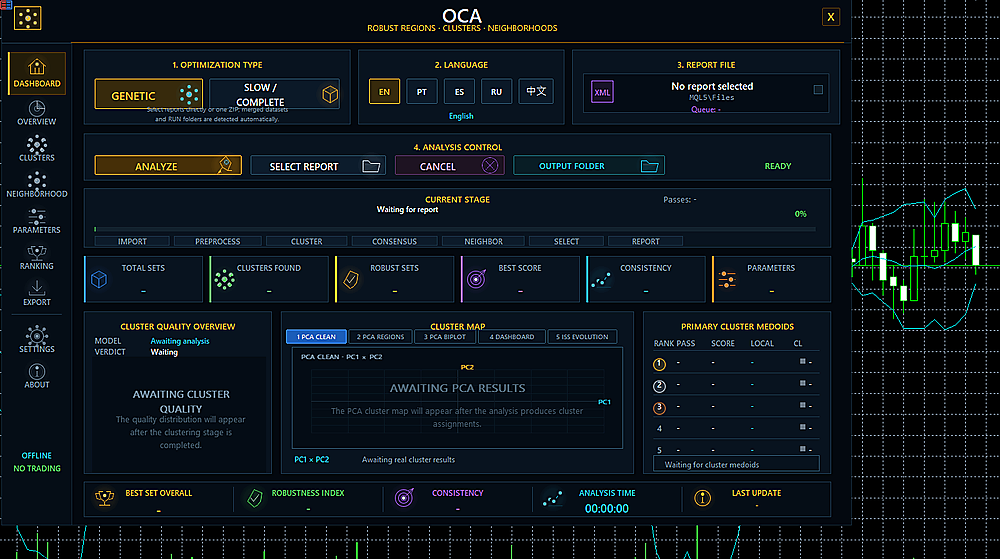Open the Dashboard sidebar section
The image size is (1000, 559).
coord(37,73)
